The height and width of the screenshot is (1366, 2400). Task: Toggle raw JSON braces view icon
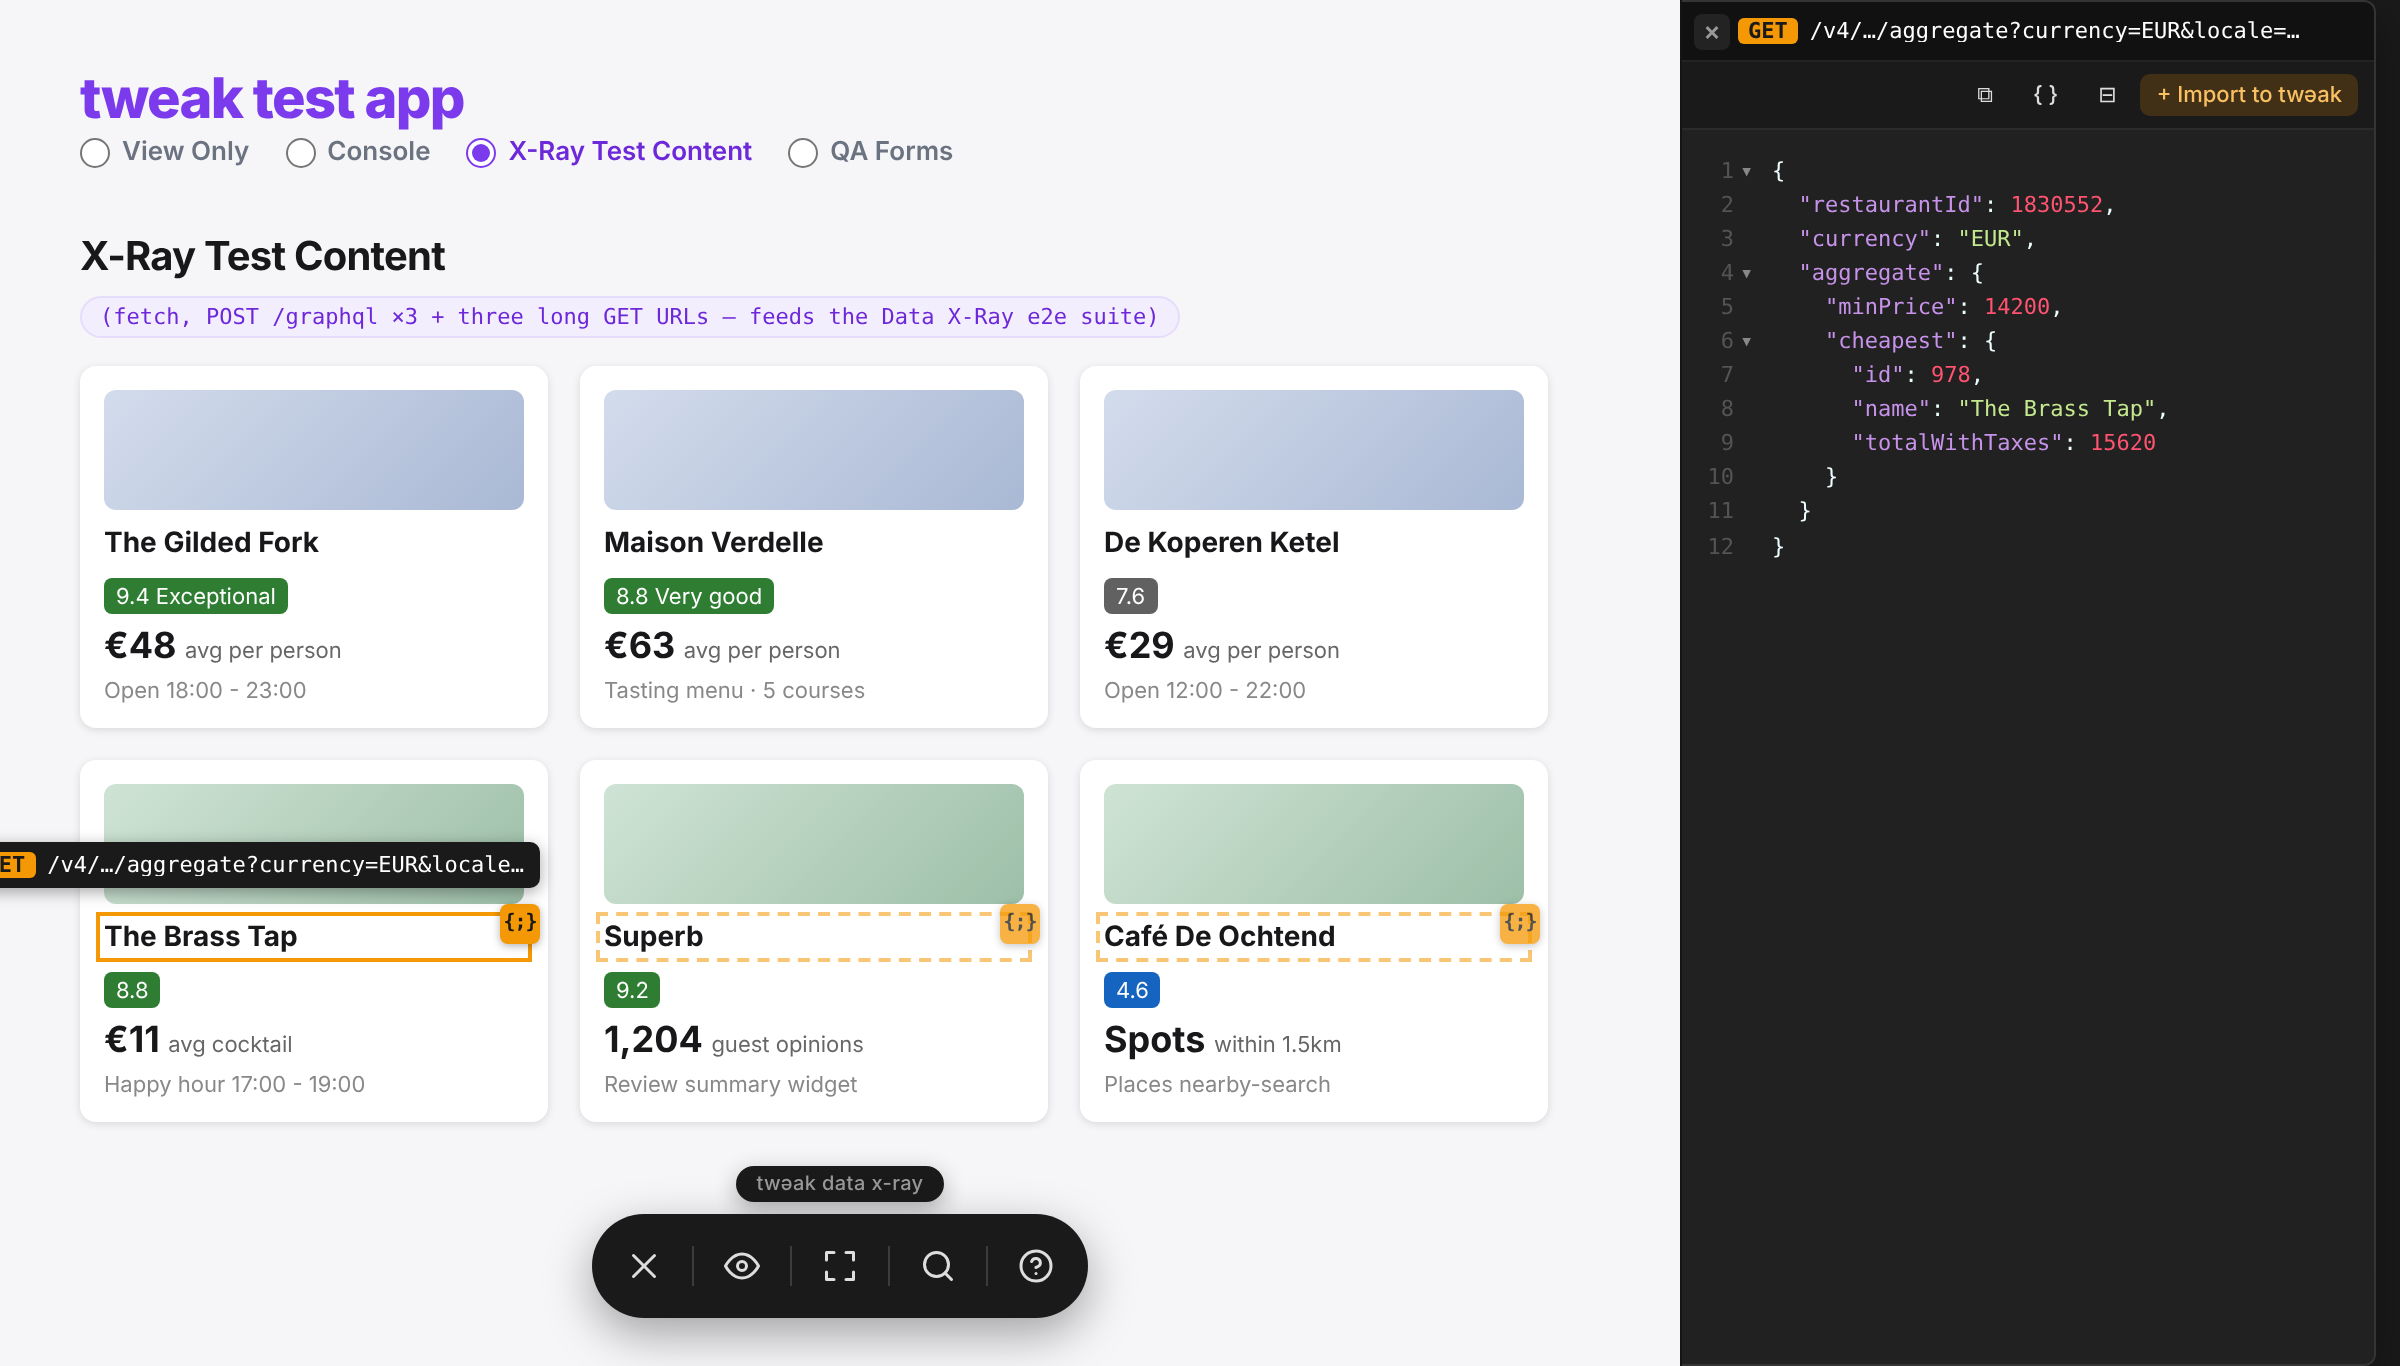coord(2046,95)
